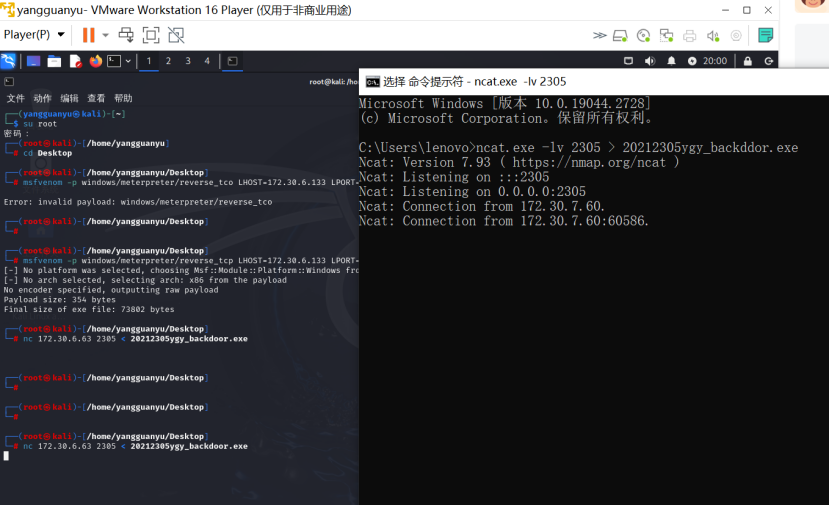Viewport: 830px width, 505px height.
Task: Open the 帮助 menu in Kali terminal
Action: (x=123, y=98)
